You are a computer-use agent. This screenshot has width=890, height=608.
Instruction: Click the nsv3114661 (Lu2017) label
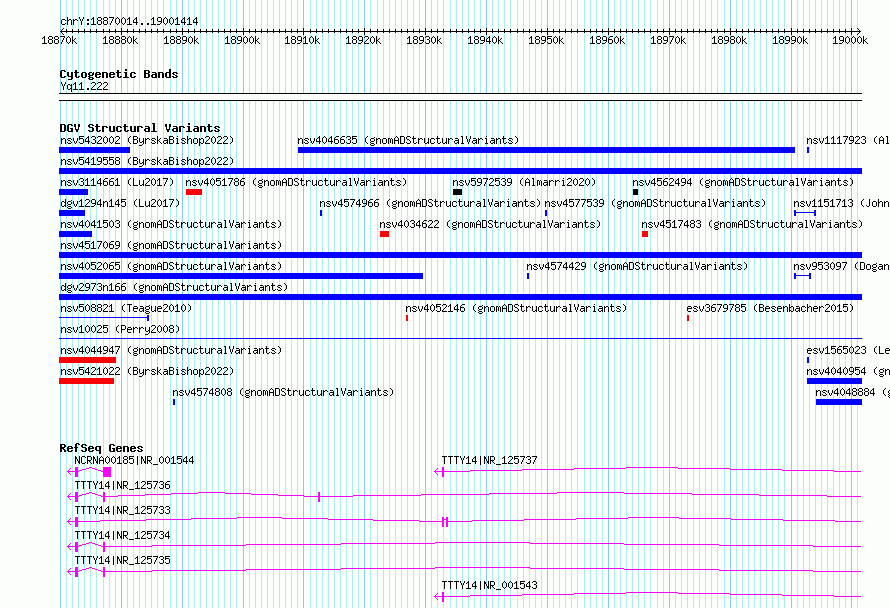click(x=117, y=182)
